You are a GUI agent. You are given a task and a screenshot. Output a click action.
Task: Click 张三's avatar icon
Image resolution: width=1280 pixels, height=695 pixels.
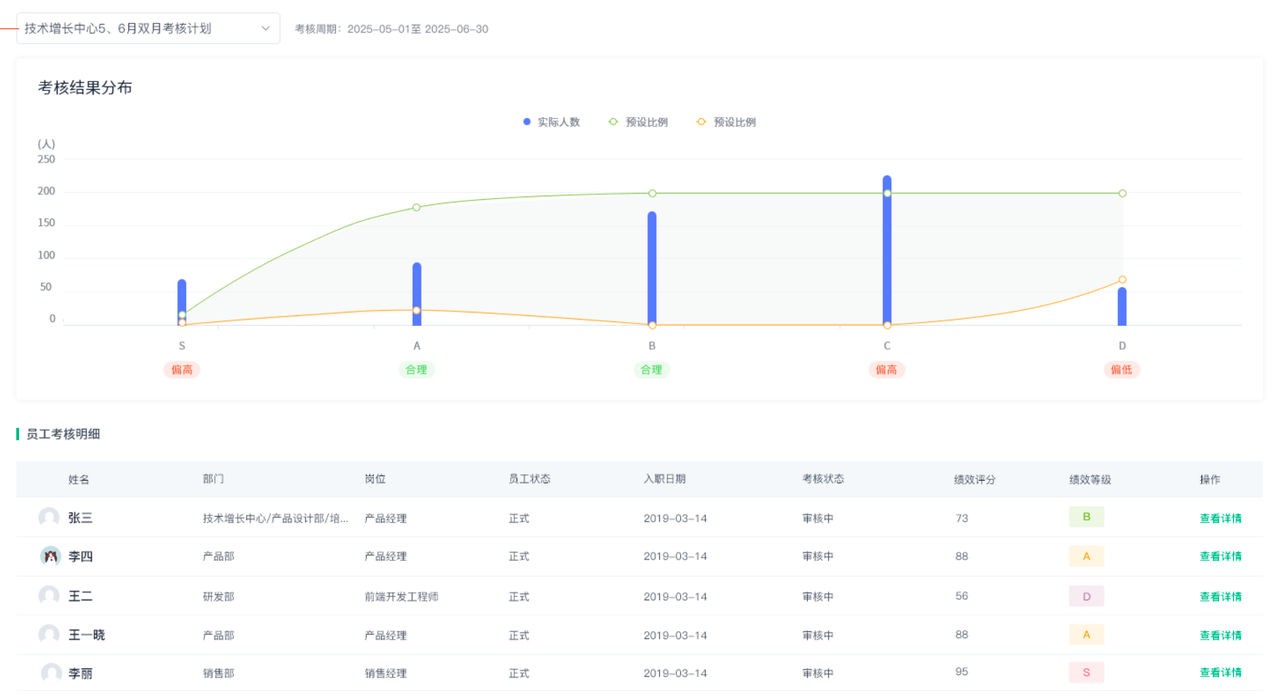click(x=49, y=518)
